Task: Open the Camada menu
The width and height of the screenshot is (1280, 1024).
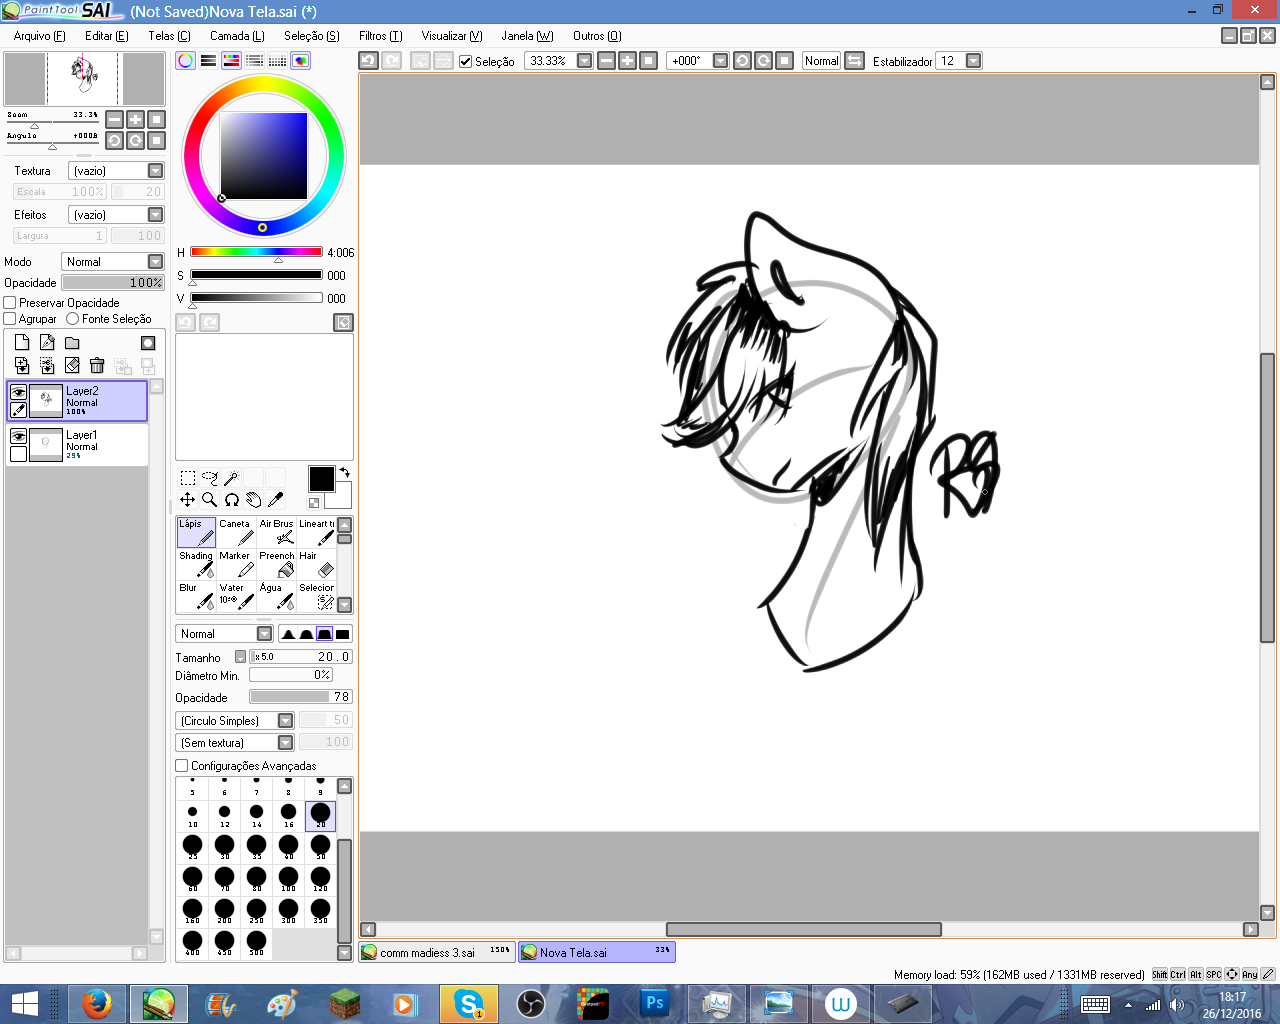Action: (237, 36)
